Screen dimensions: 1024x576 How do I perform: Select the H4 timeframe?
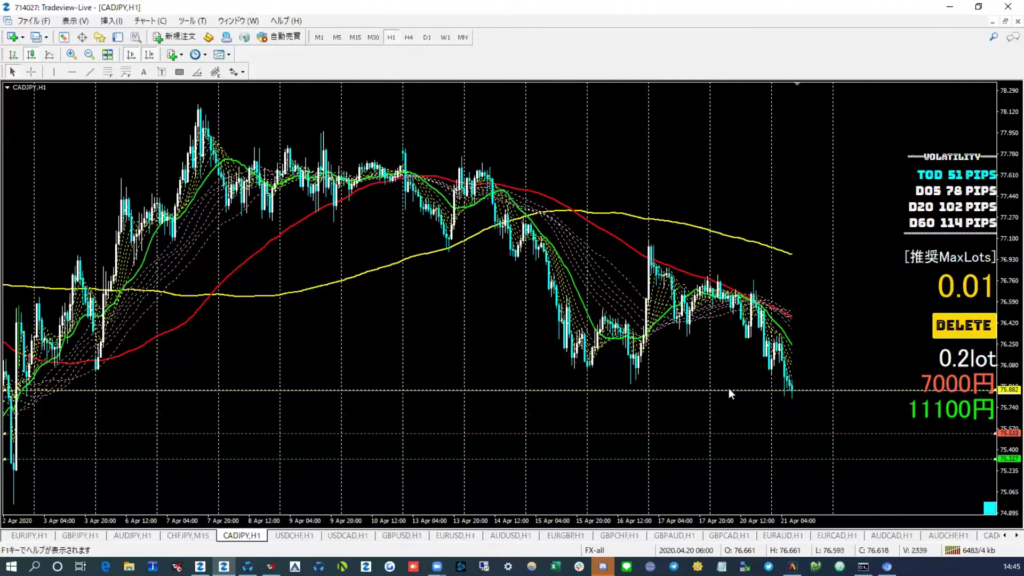coord(409,37)
